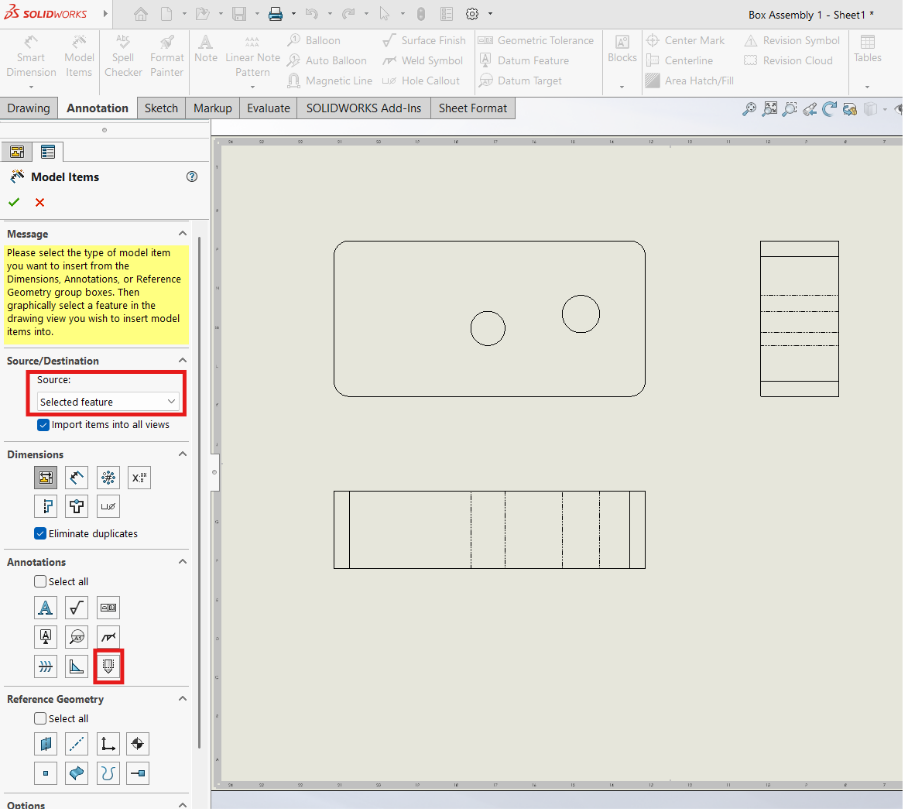
Task: Switch to the Sketch tab
Action: coord(161,108)
